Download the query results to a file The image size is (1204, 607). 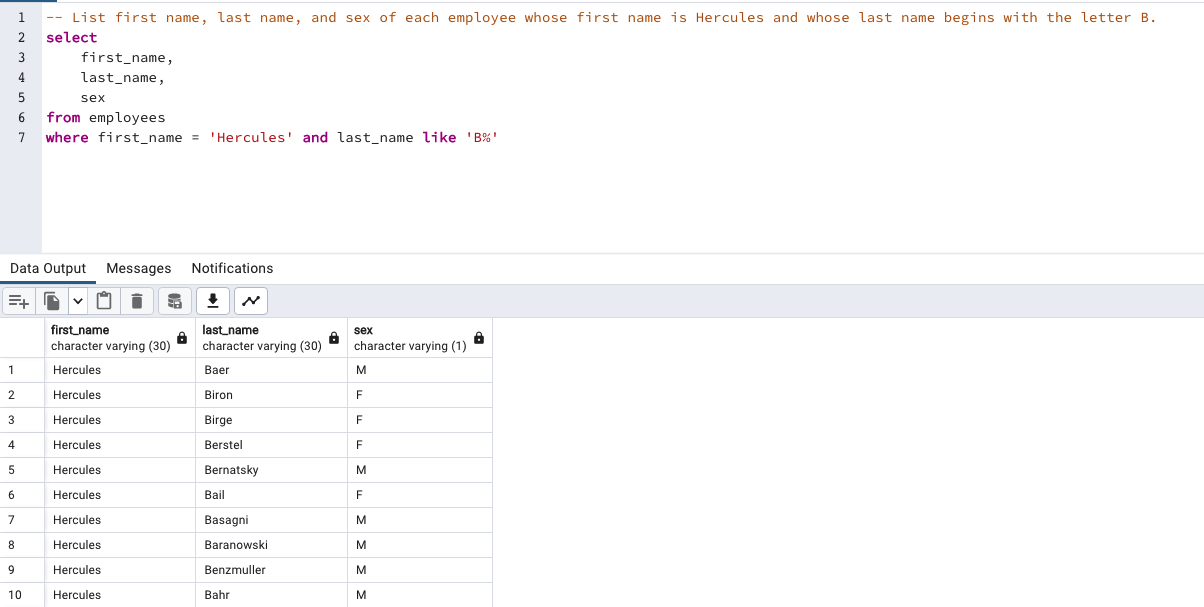pos(212,300)
